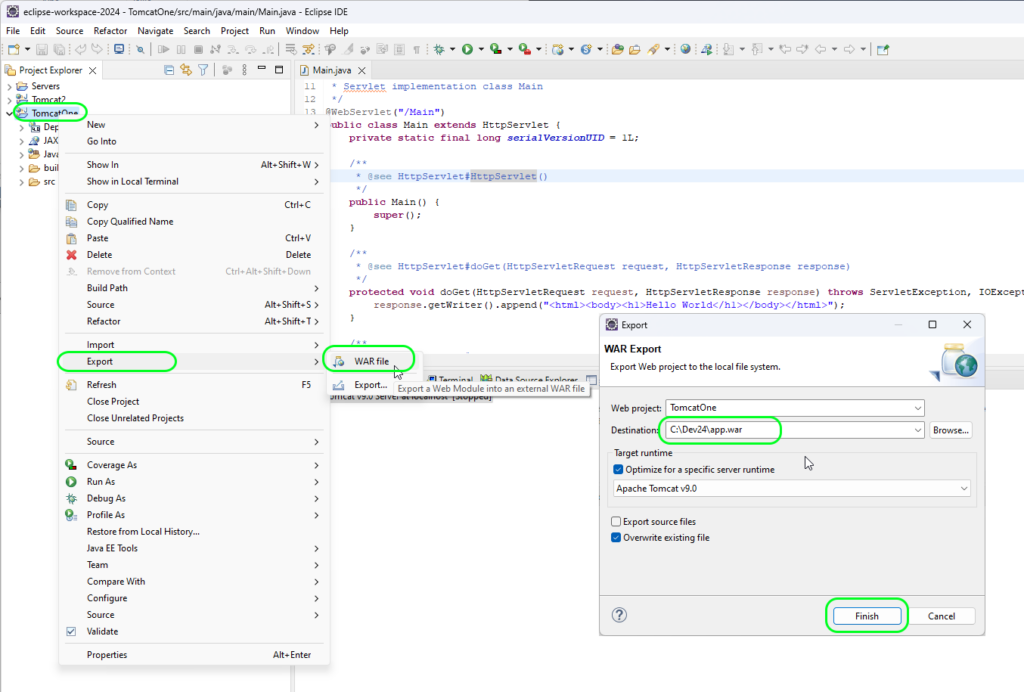1024x692 pixels.
Task: Open the Refactor menu in menu bar
Action: pyautogui.click(x=110, y=31)
